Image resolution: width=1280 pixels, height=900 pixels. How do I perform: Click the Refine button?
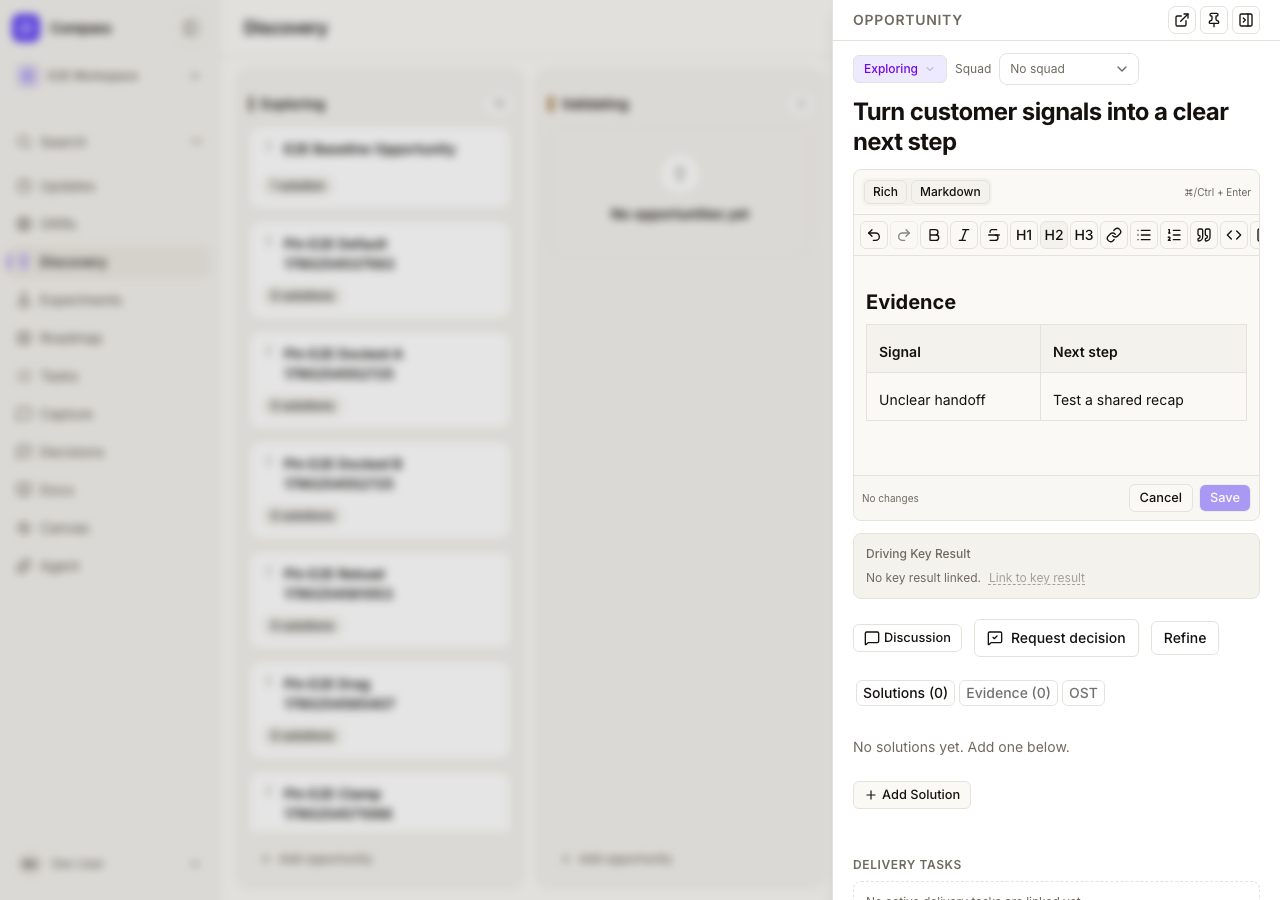[1185, 638]
